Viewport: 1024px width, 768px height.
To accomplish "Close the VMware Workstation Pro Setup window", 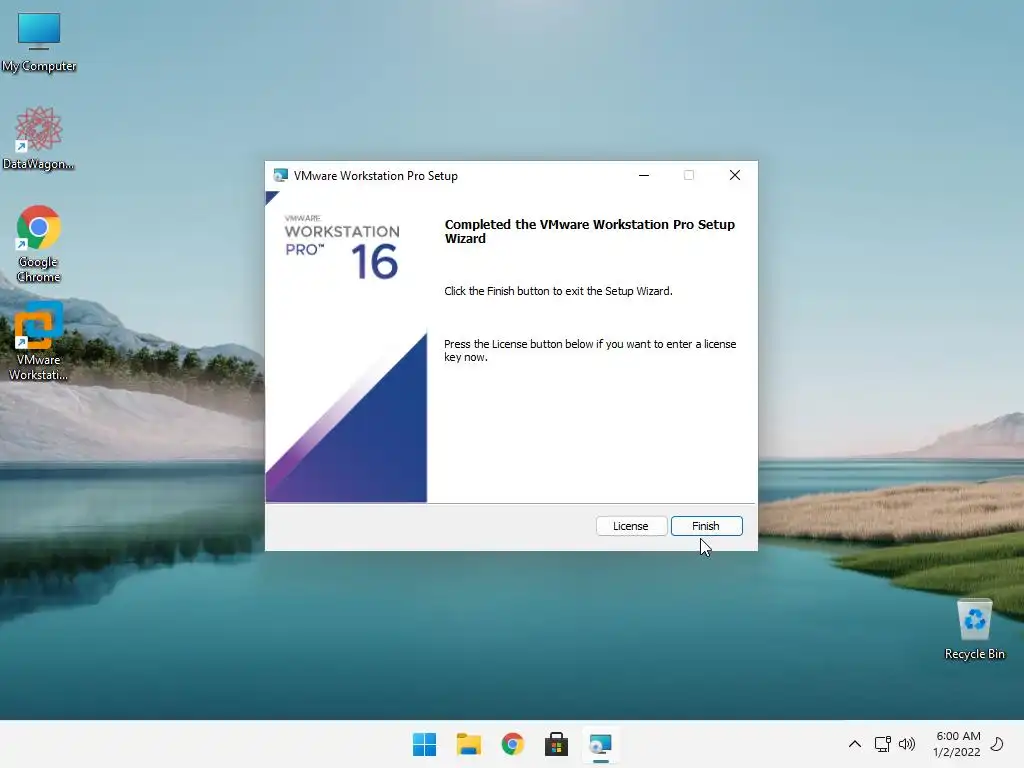I will [735, 175].
